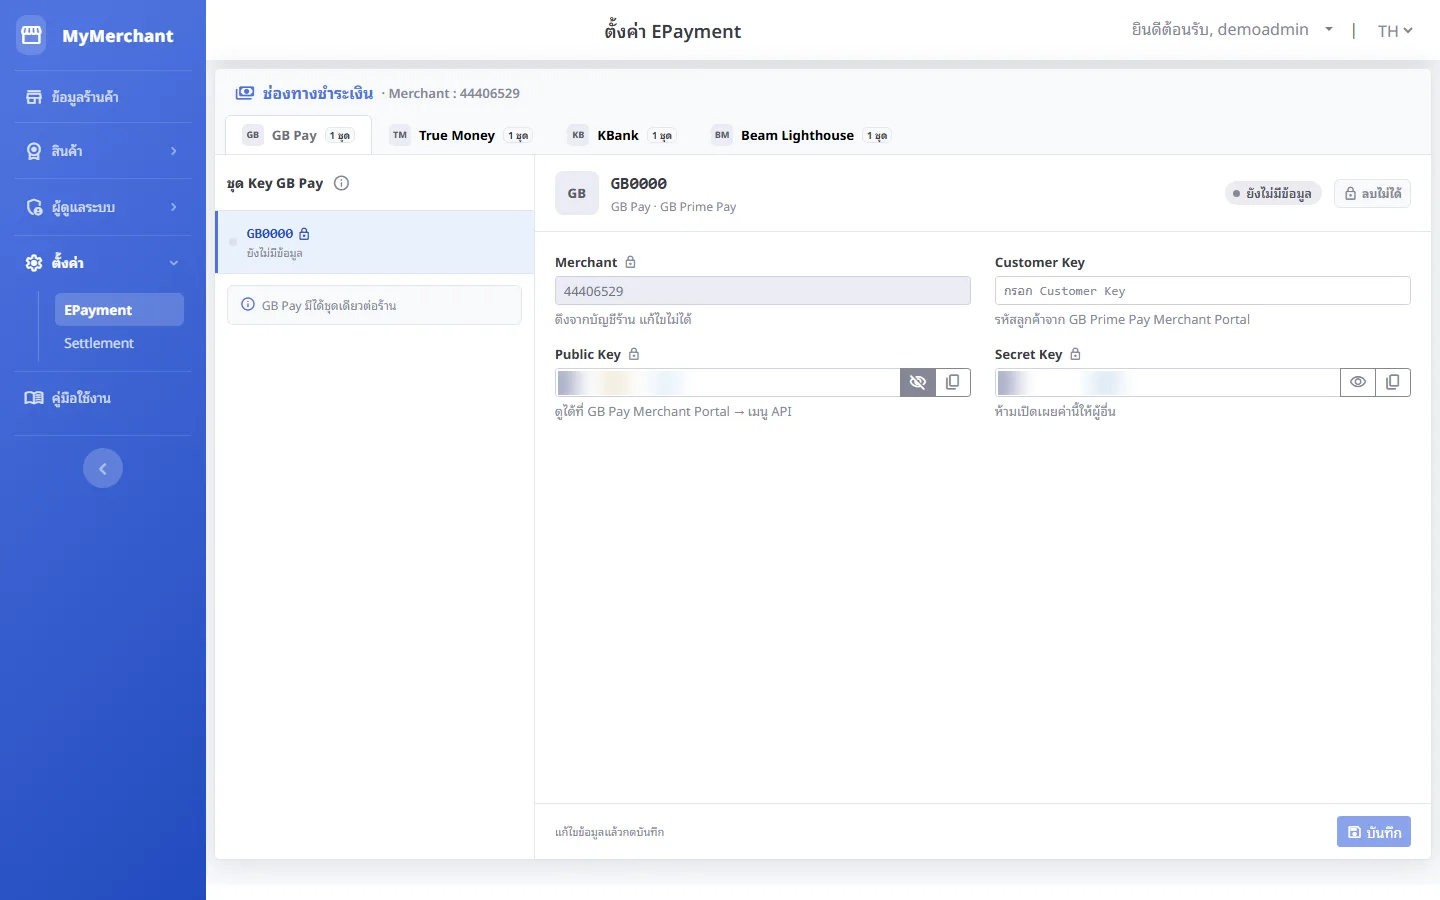Copy the Public Key value
The height and width of the screenshot is (900, 1440).
coord(953,382)
